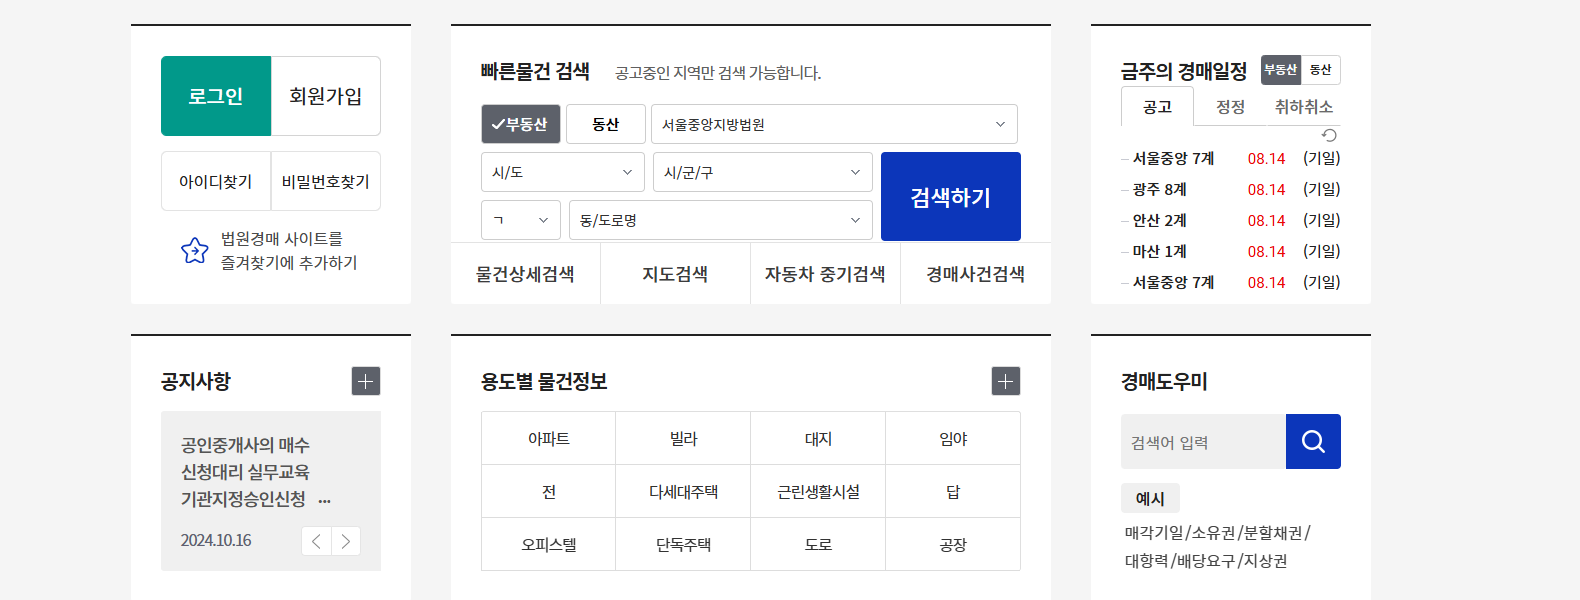The image size is (1580, 600).
Task: Select 단독주택 property type
Action: [684, 544]
